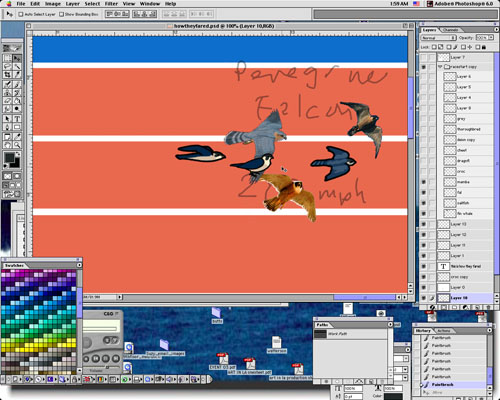
Task: Click the trash icon in Layers palette
Action: click(x=489, y=307)
